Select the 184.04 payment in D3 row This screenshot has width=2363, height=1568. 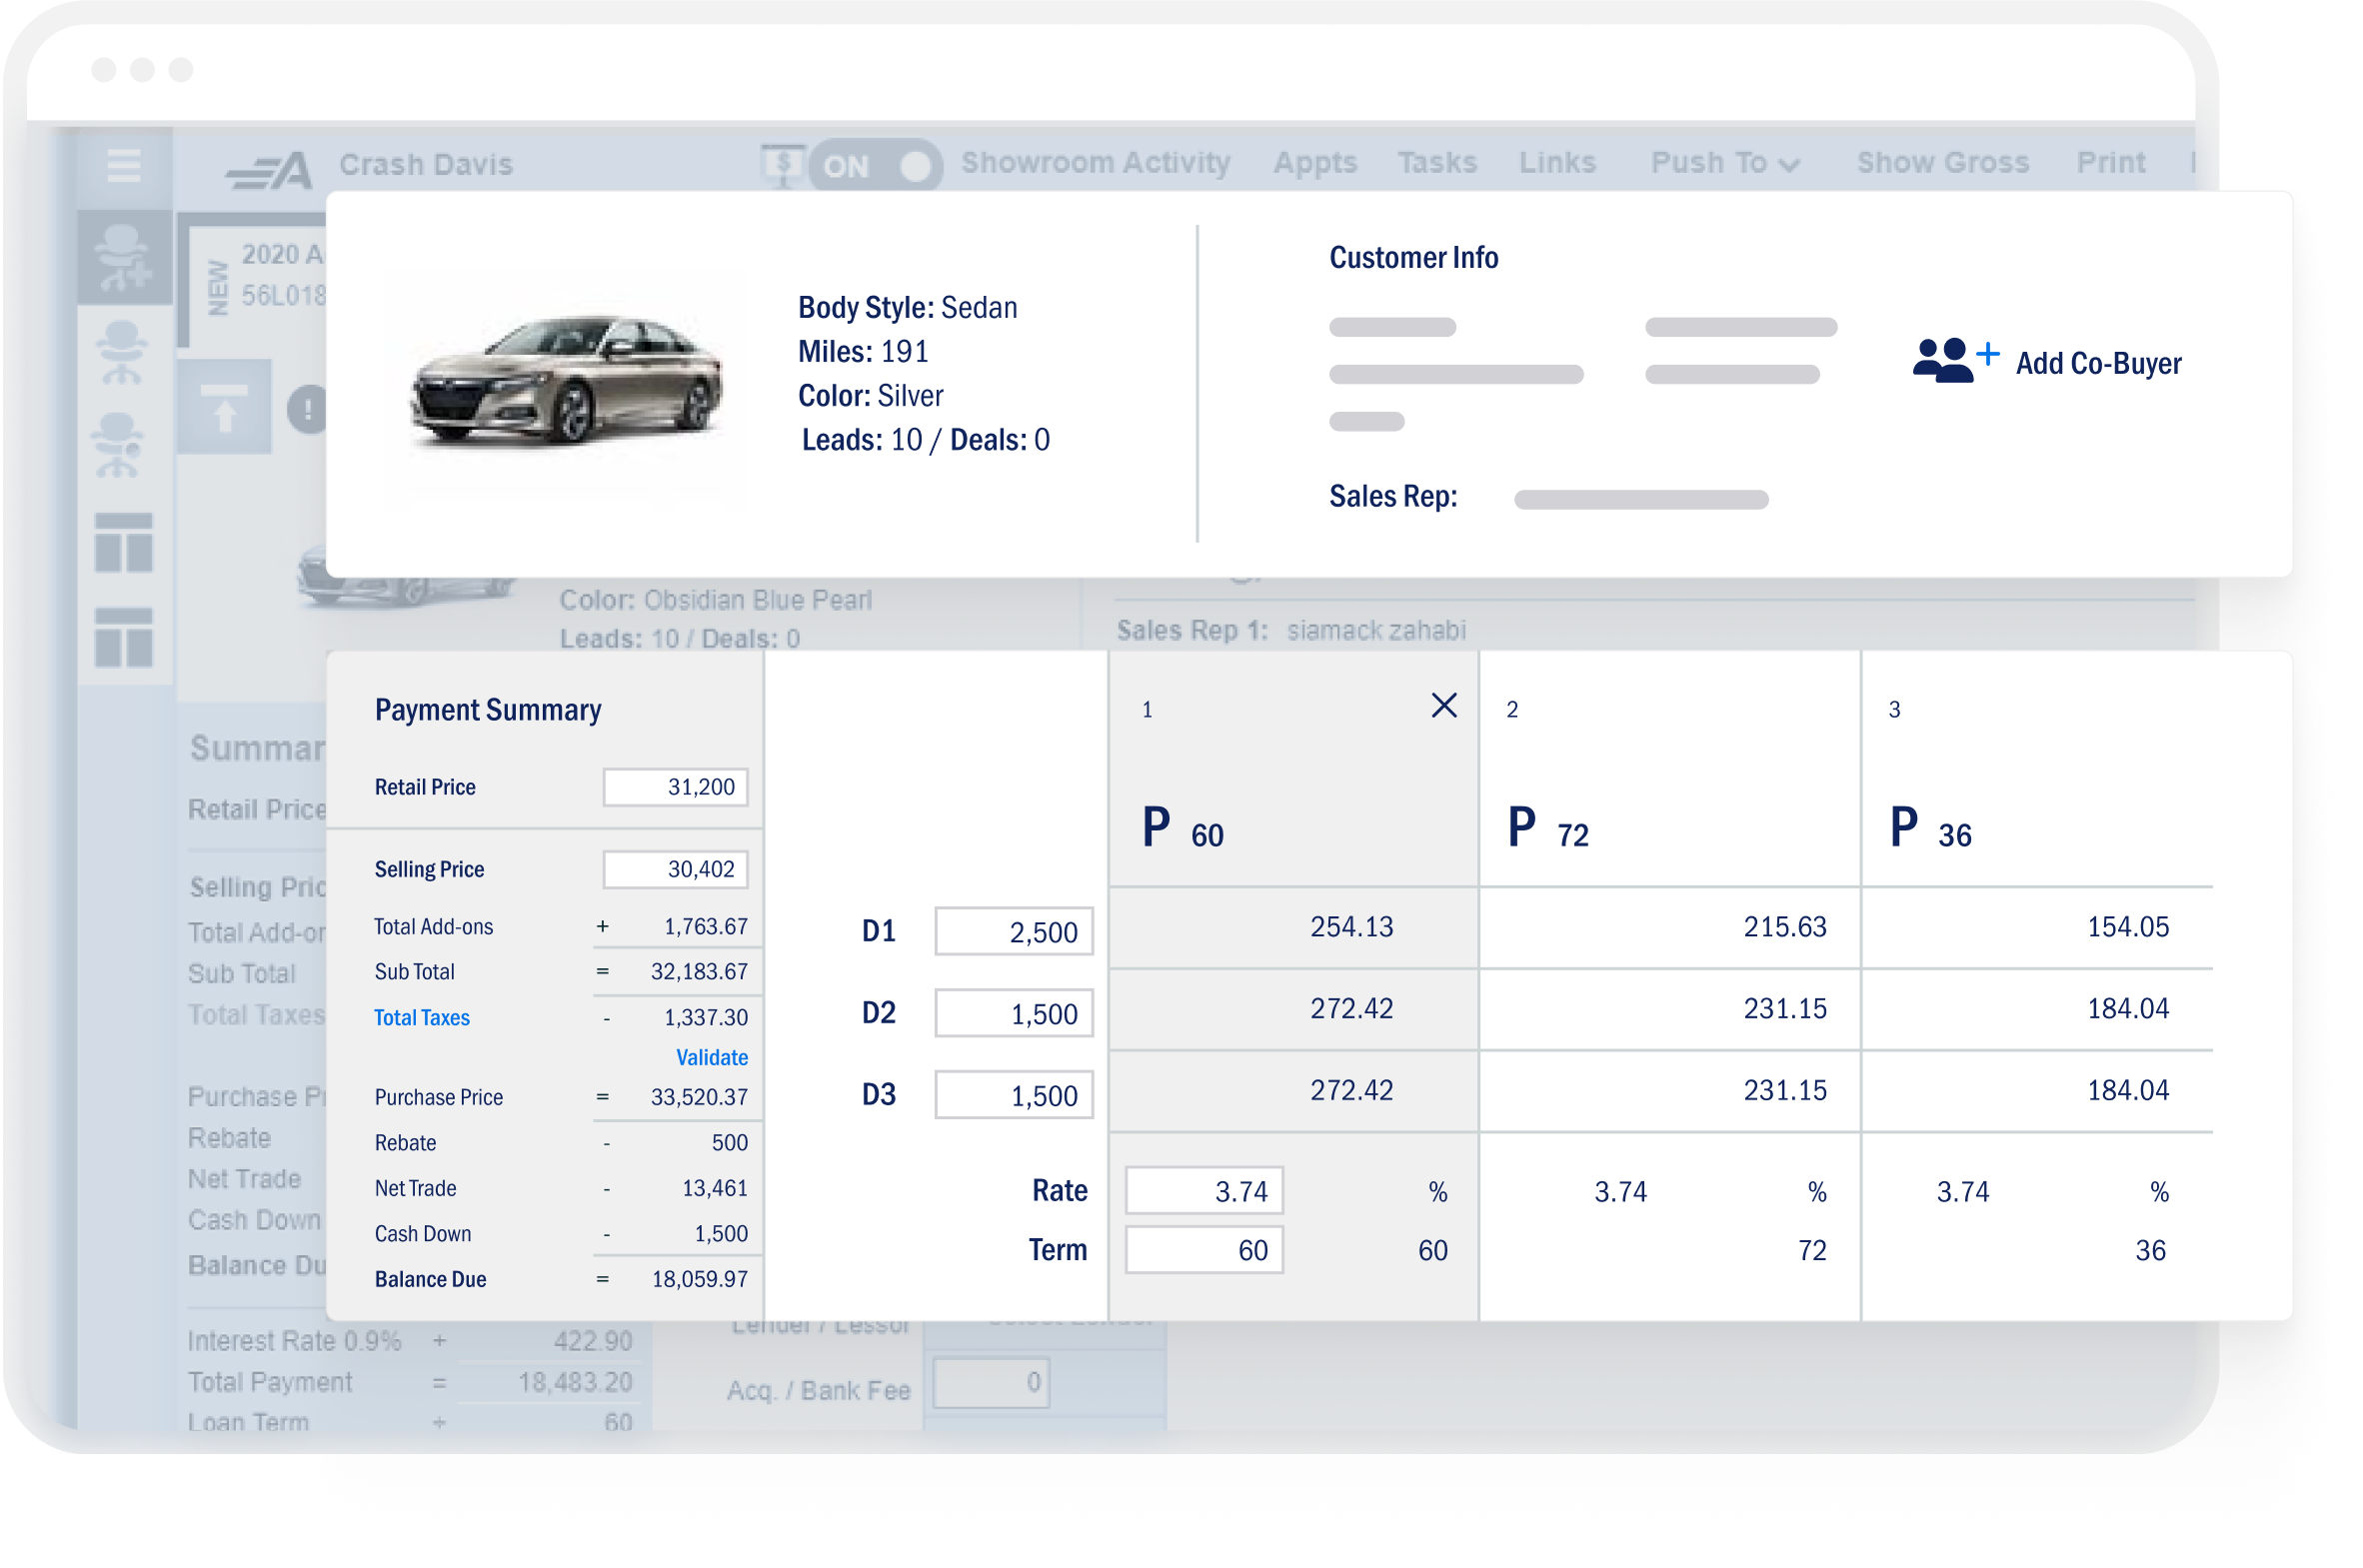2037,1090
